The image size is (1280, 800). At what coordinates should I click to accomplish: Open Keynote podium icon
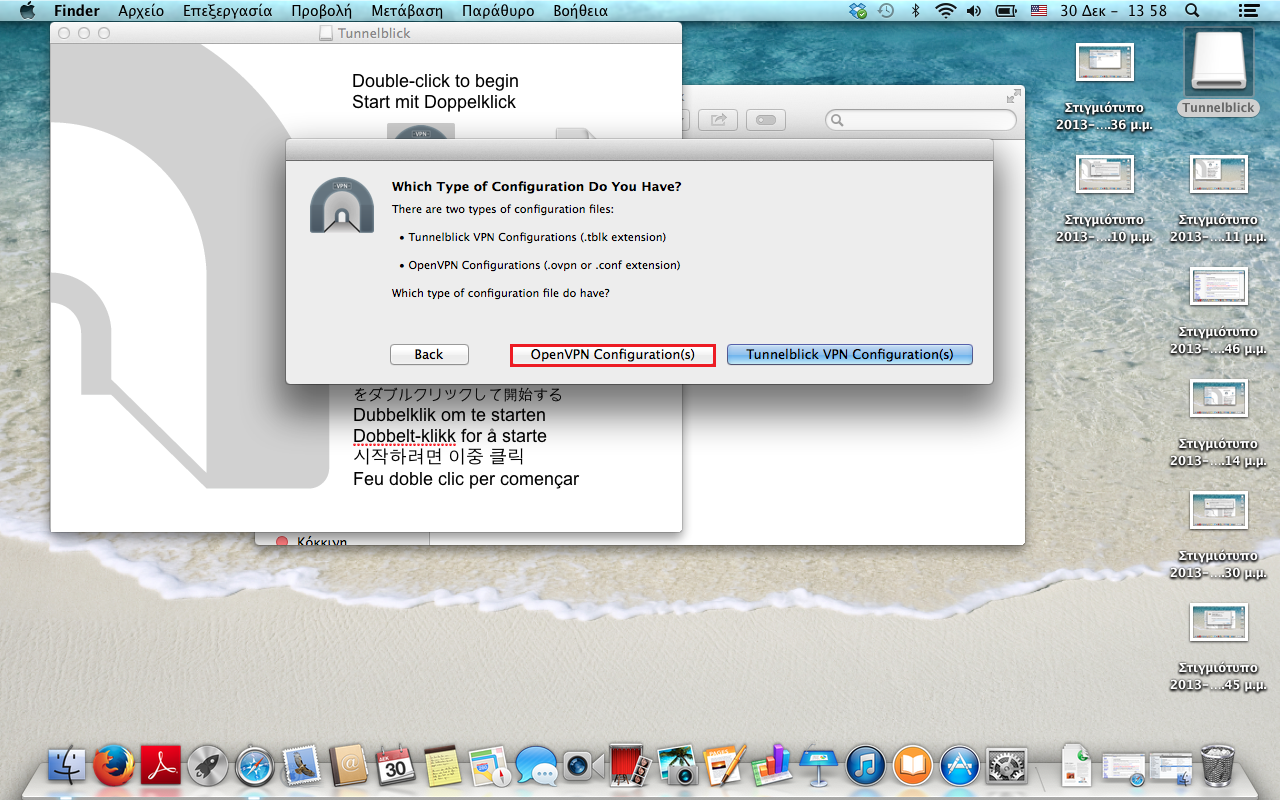(x=818, y=767)
